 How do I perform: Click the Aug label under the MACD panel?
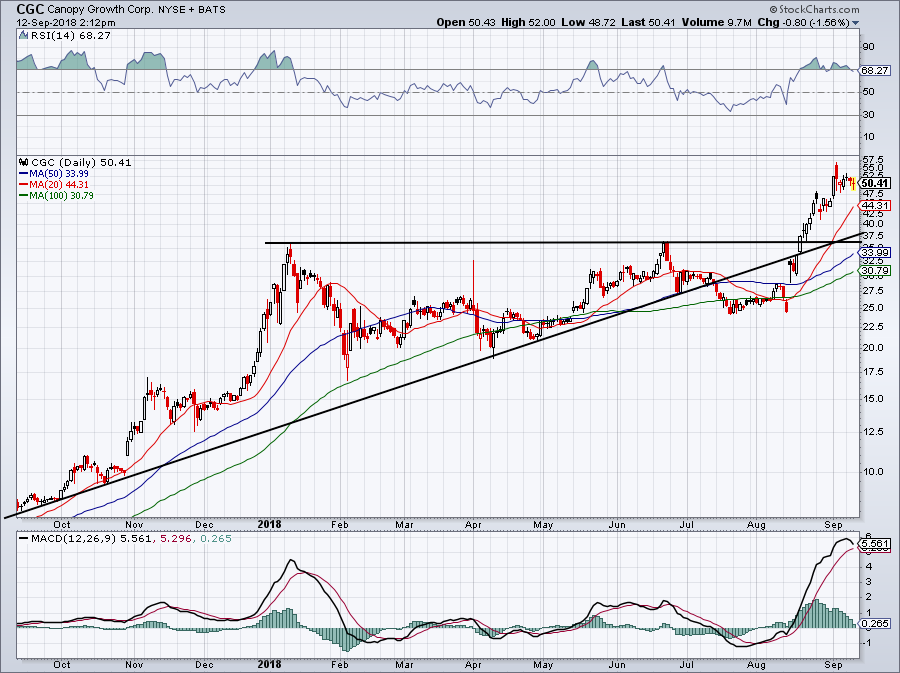pyautogui.click(x=757, y=664)
